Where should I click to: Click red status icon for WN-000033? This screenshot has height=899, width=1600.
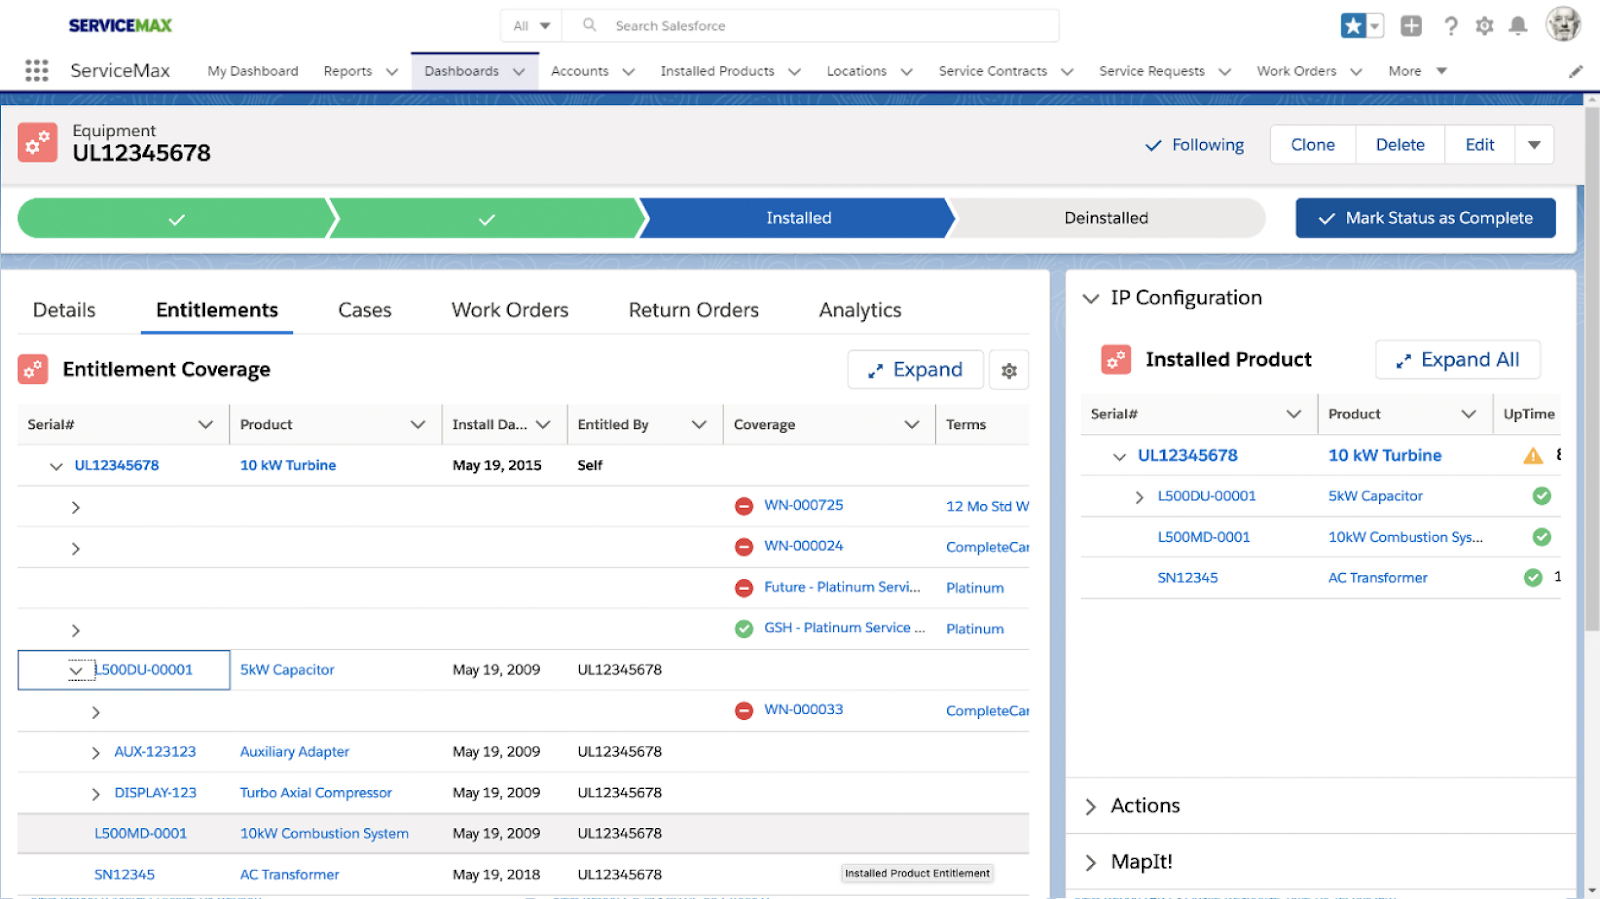[744, 711]
